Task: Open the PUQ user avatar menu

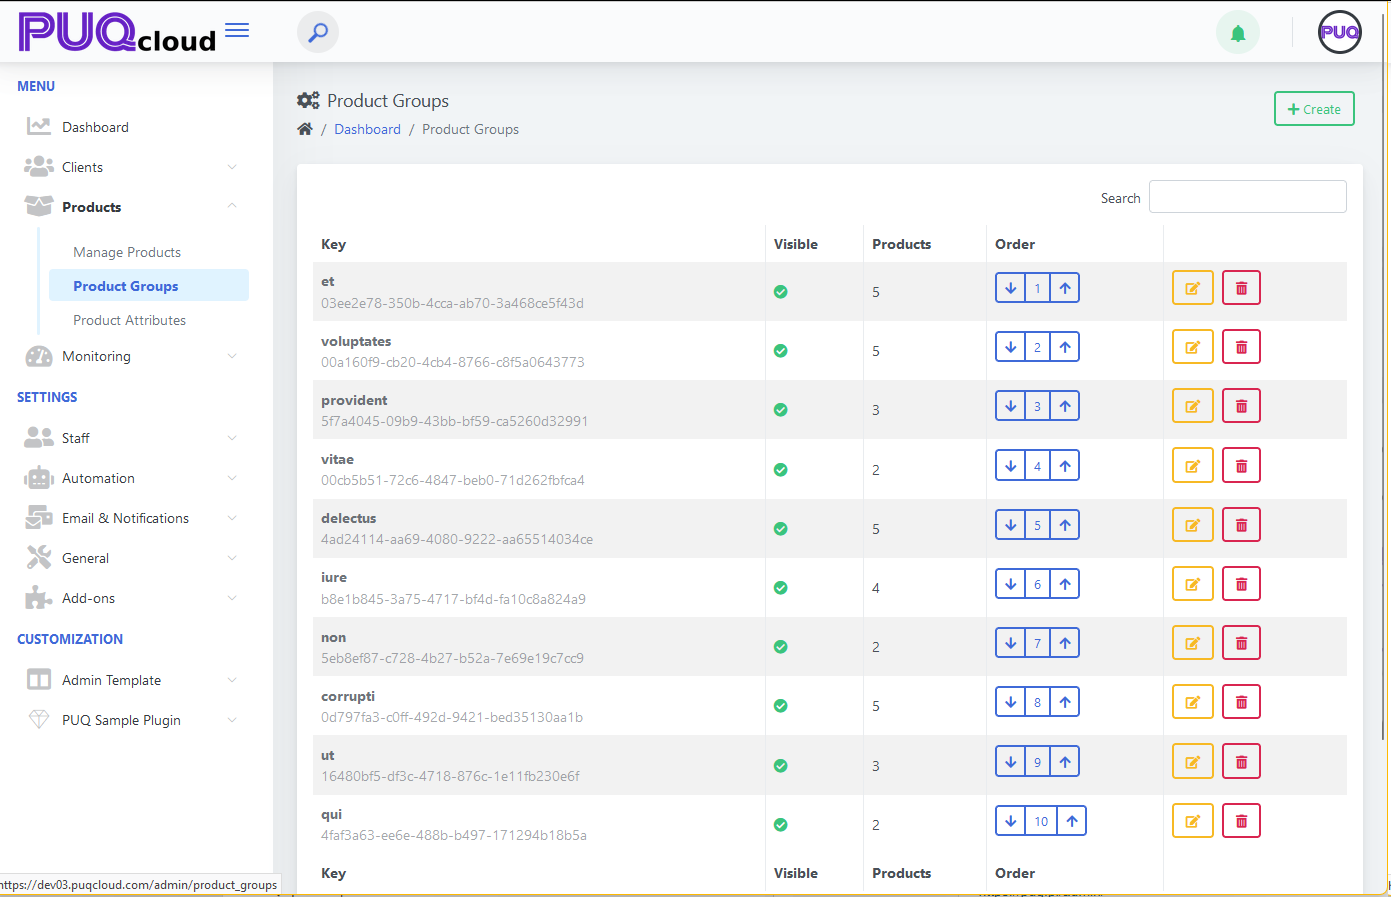Action: (1339, 32)
